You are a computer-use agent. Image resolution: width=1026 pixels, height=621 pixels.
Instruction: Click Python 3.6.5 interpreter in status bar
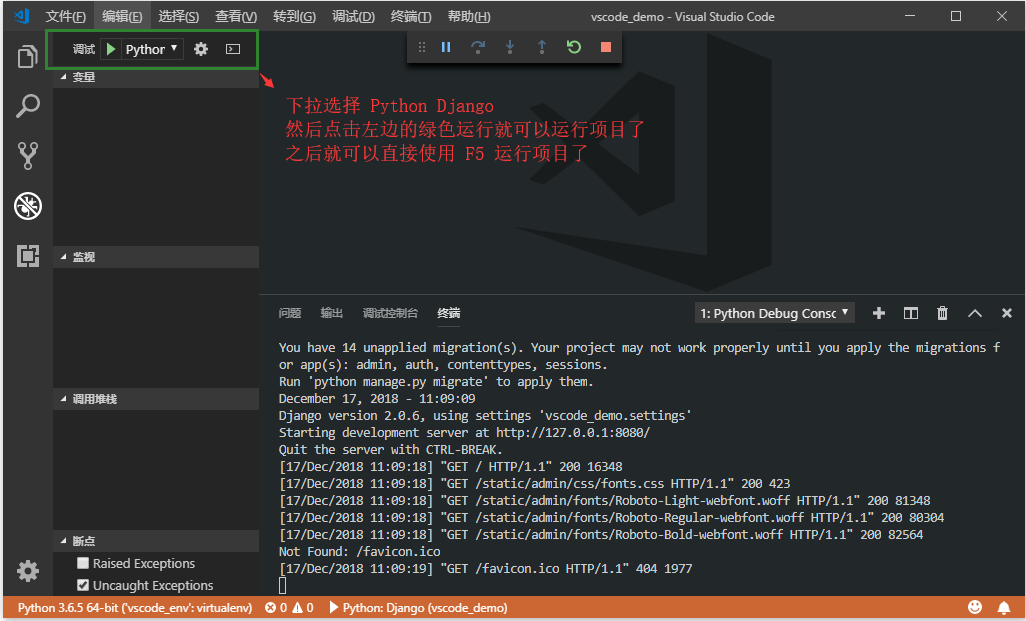(x=135, y=607)
